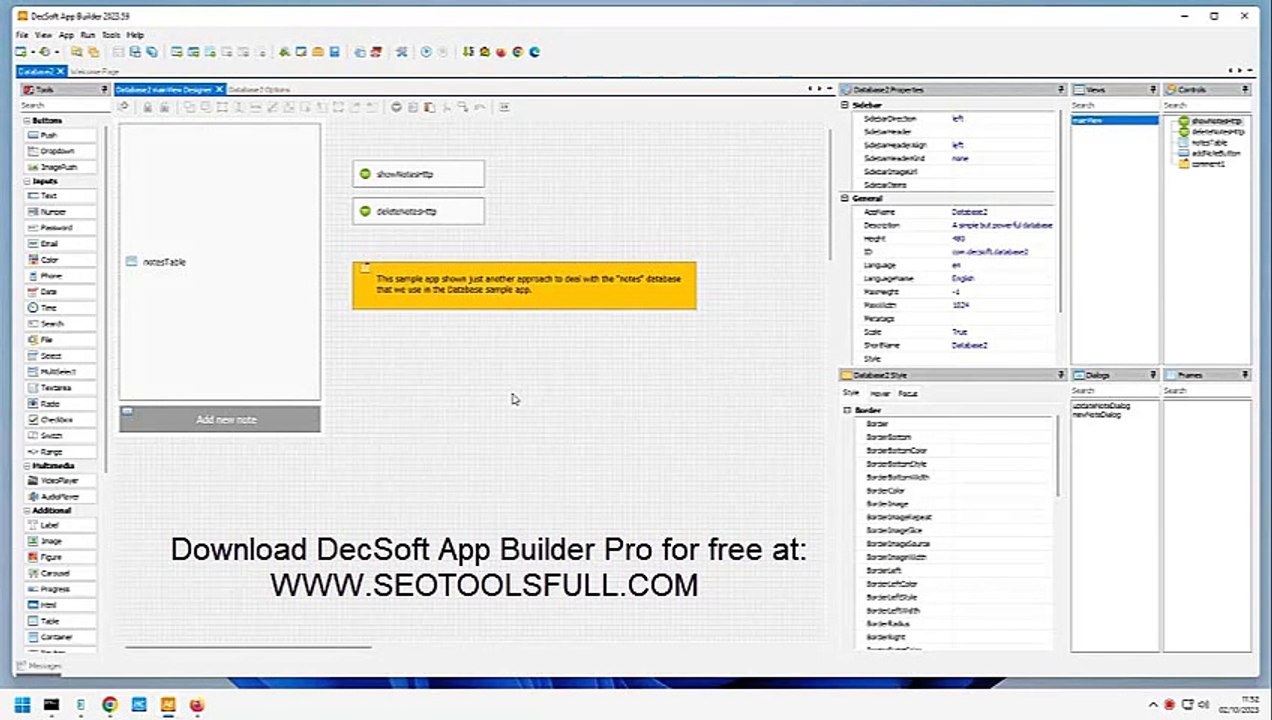Select the Color input control tool
1272x720 pixels.
click(x=62, y=260)
